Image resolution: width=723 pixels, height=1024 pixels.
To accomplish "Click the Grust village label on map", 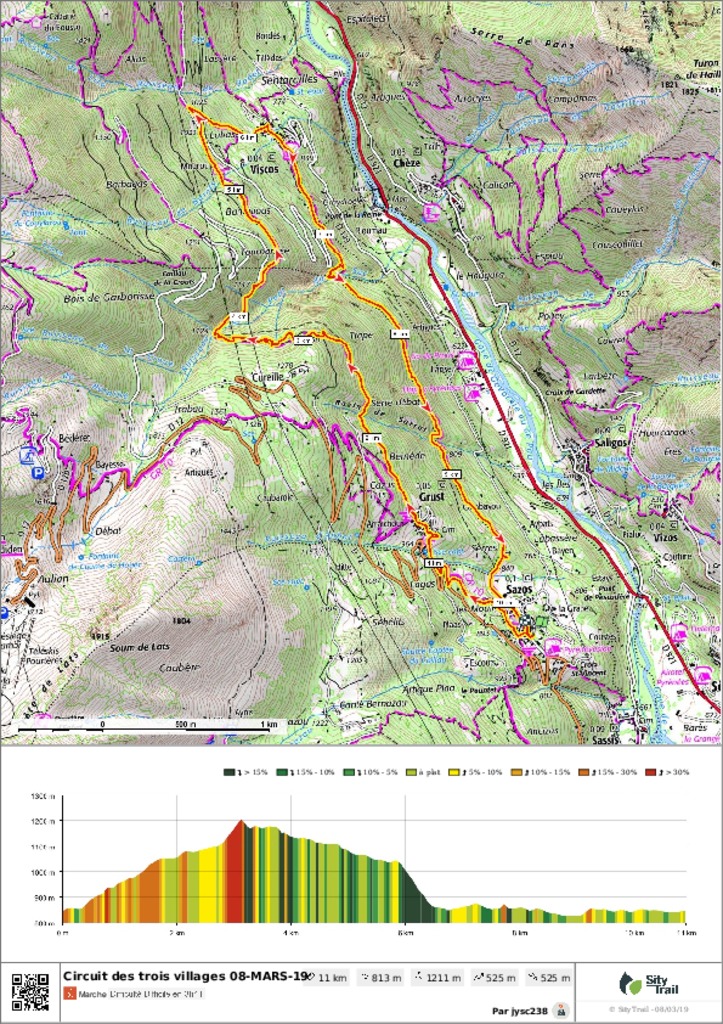I will point(431,497).
